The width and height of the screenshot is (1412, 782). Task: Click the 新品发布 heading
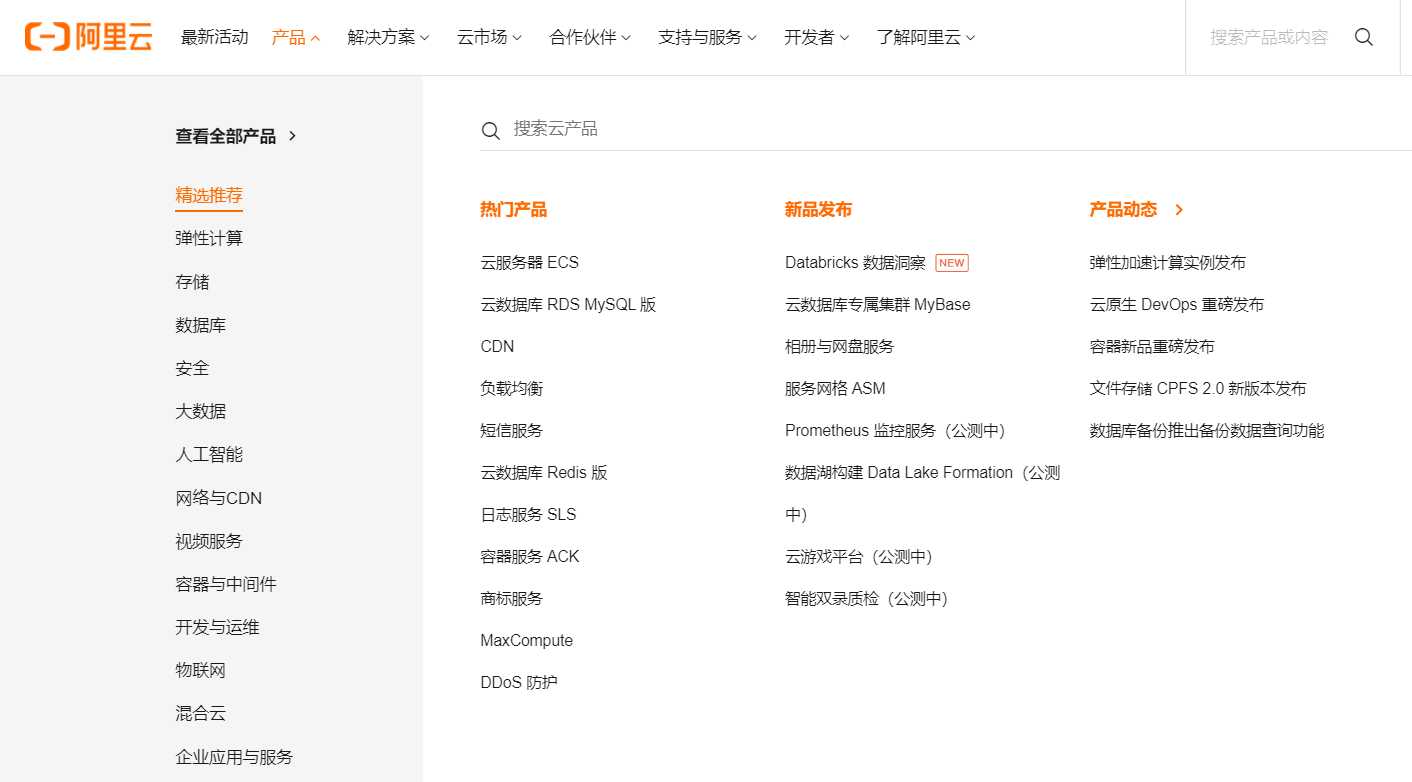(819, 210)
